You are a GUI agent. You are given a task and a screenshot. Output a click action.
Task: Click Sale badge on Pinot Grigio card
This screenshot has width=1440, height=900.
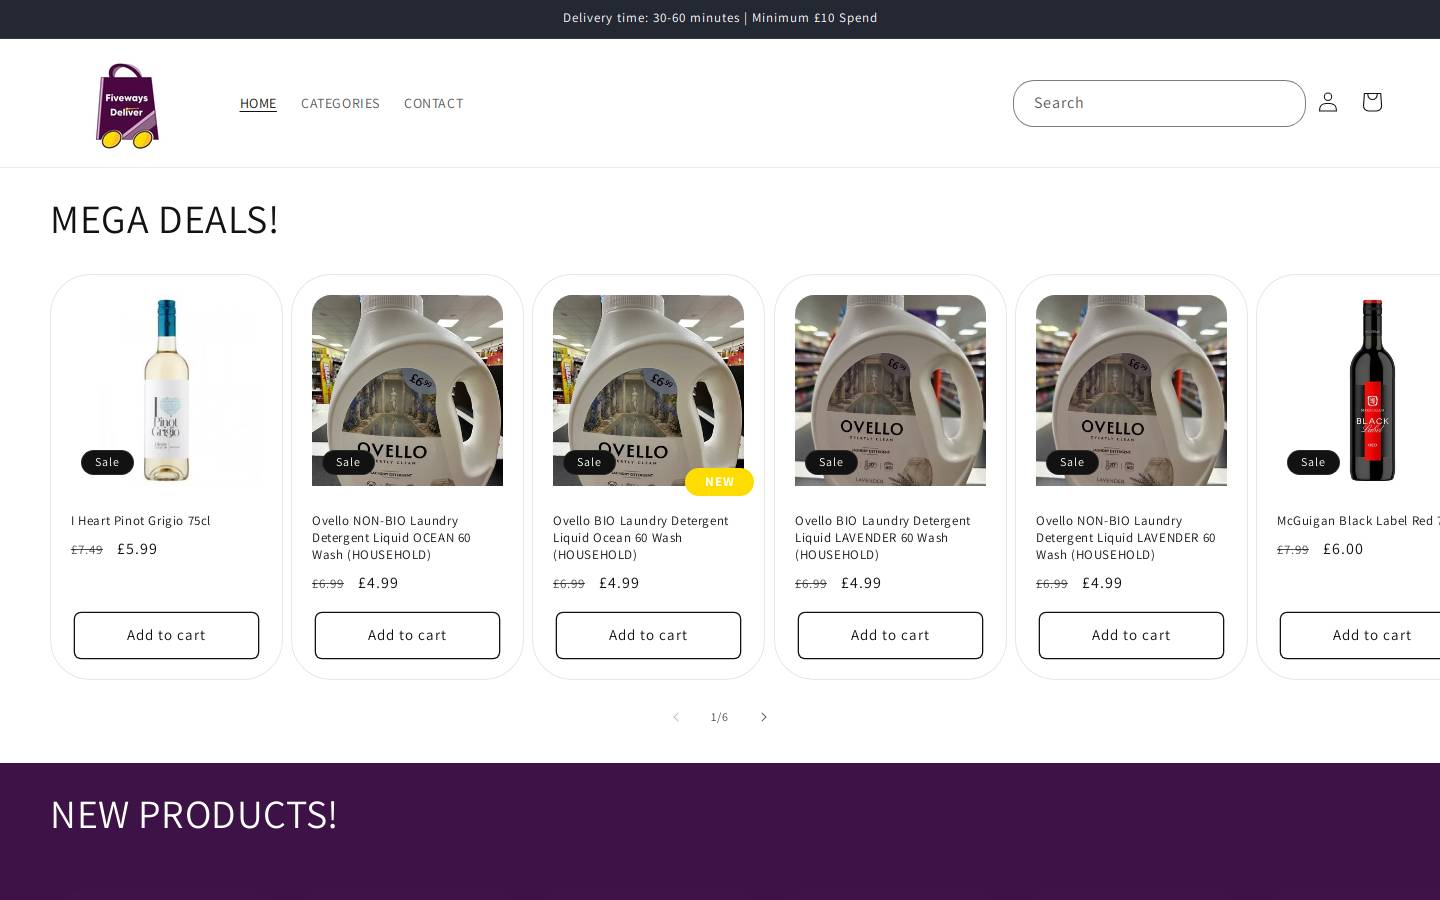tap(107, 462)
